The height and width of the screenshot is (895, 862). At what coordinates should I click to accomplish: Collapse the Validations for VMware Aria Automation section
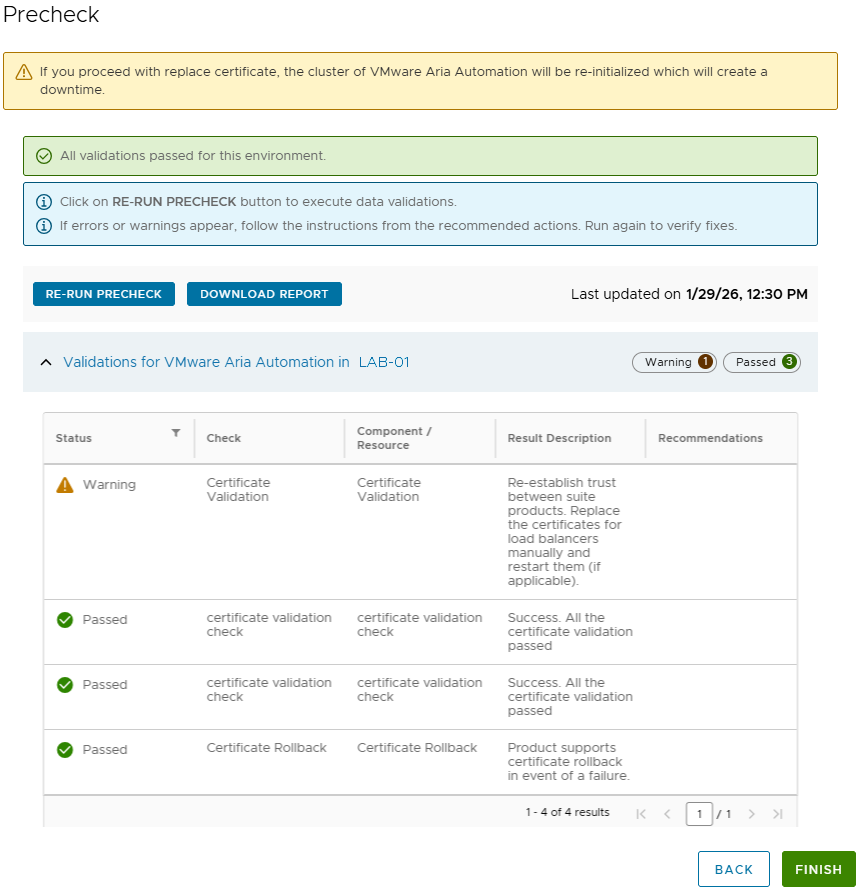point(46,362)
